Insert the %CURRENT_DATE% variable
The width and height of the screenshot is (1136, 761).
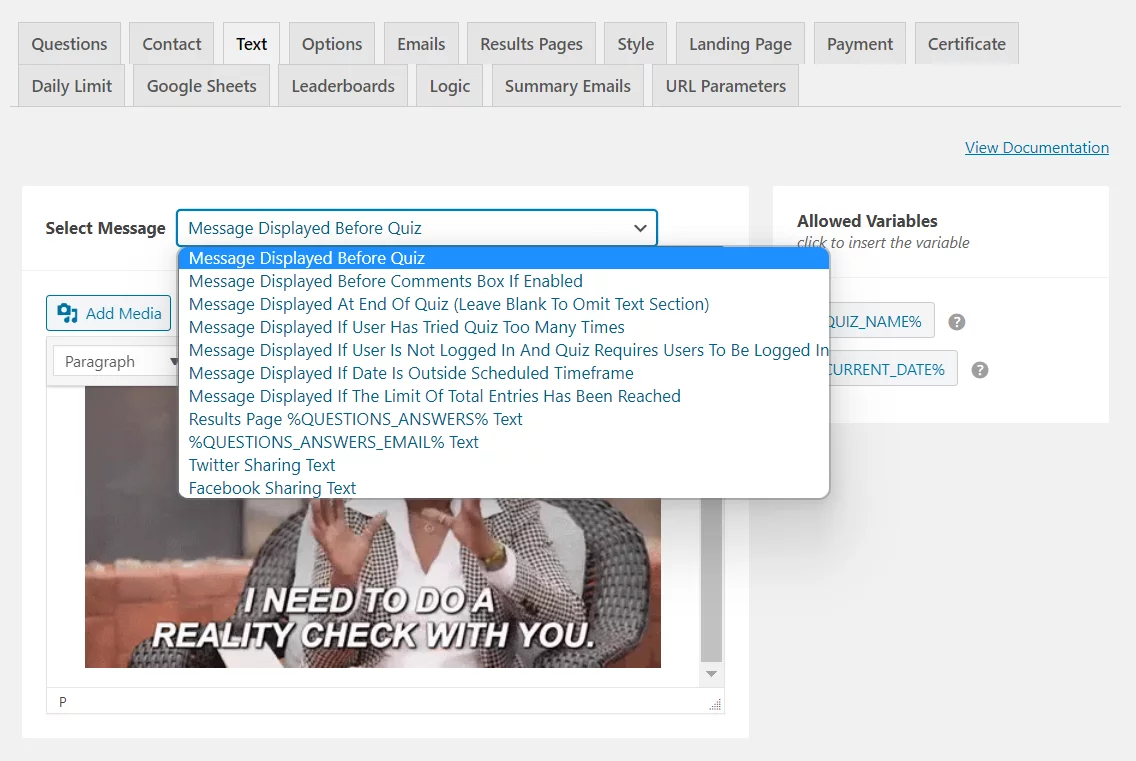pyautogui.click(x=888, y=370)
